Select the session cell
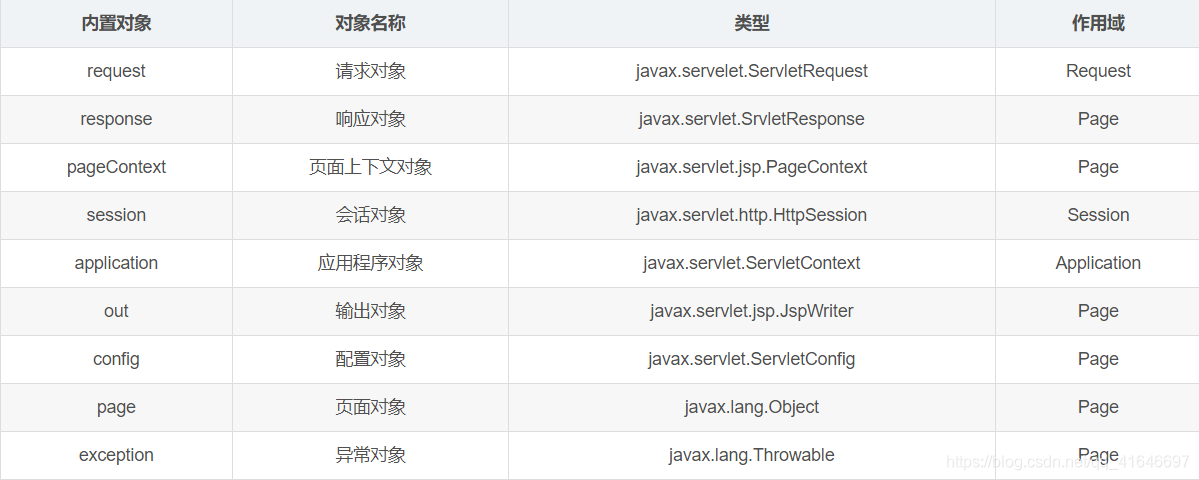 pos(116,216)
